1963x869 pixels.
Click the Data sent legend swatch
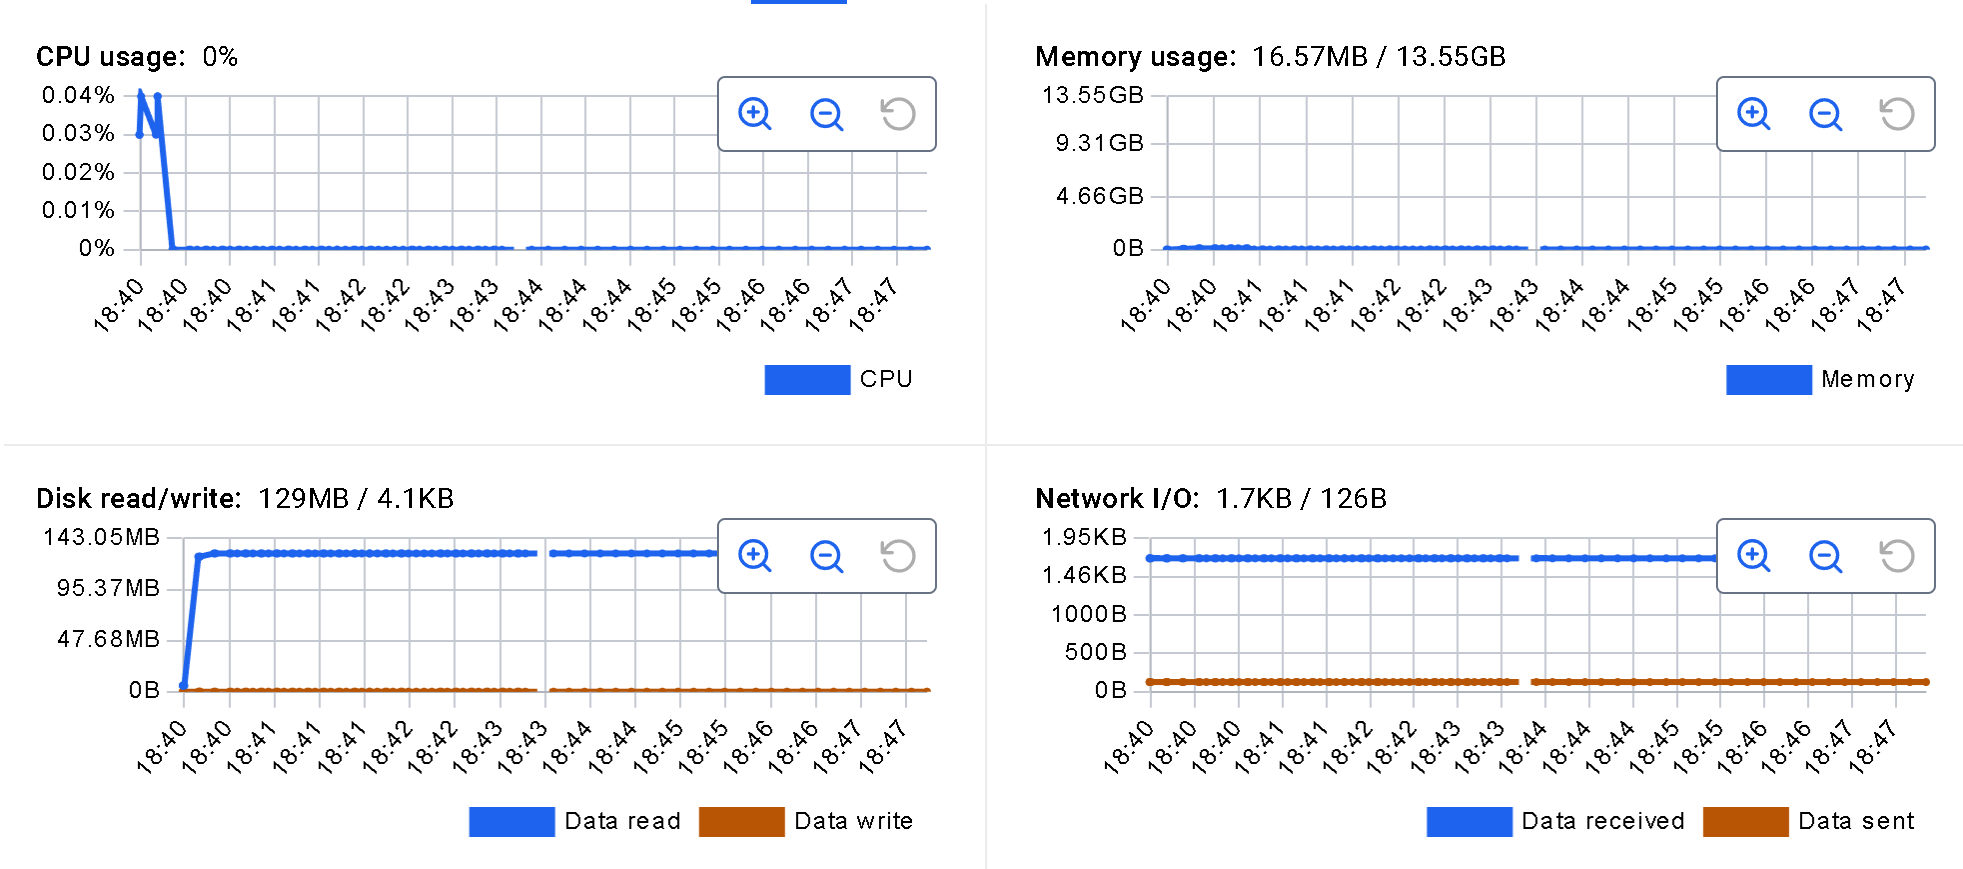click(x=1745, y=822)
